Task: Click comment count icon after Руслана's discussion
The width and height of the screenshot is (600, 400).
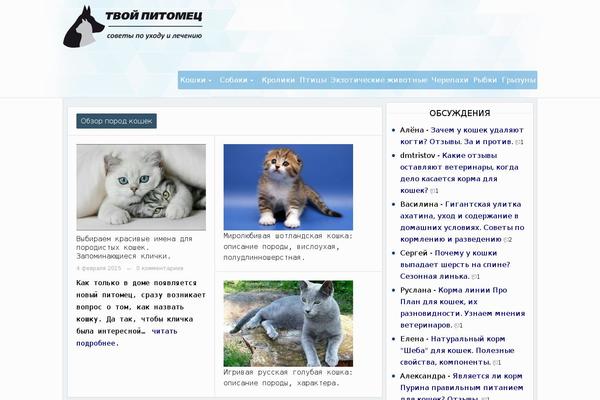Action: click(x=459, y=325)
